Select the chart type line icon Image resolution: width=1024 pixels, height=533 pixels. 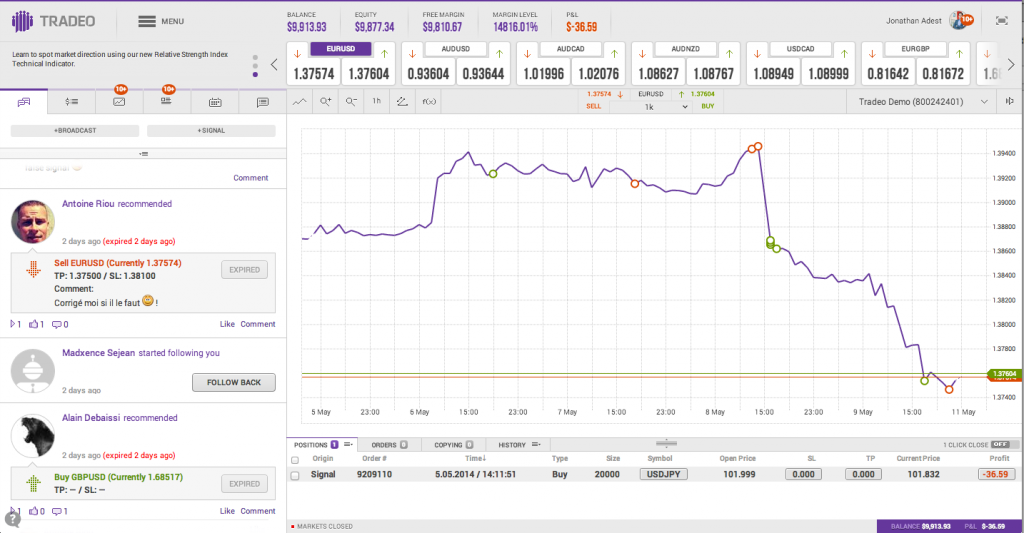point(300,101)
